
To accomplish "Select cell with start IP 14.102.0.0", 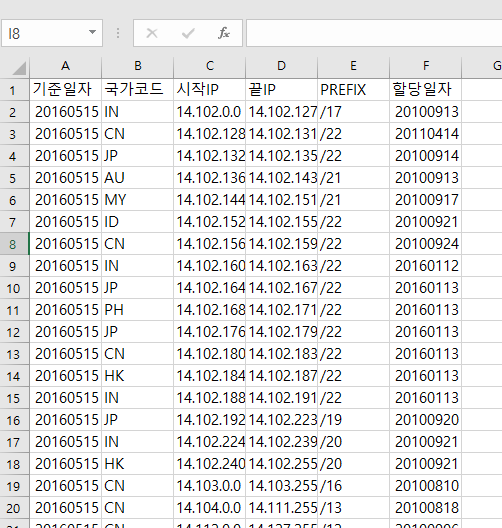I will [209, 112].
